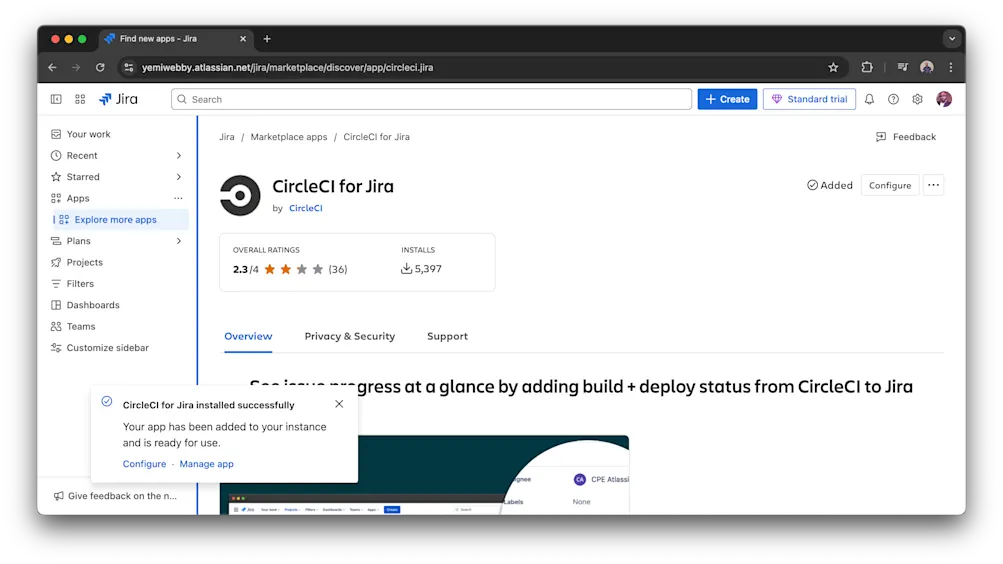Screen dimensions: 1003x564
Task: Dismiss the installed successfully notification
Action: (x=339, y=404)
